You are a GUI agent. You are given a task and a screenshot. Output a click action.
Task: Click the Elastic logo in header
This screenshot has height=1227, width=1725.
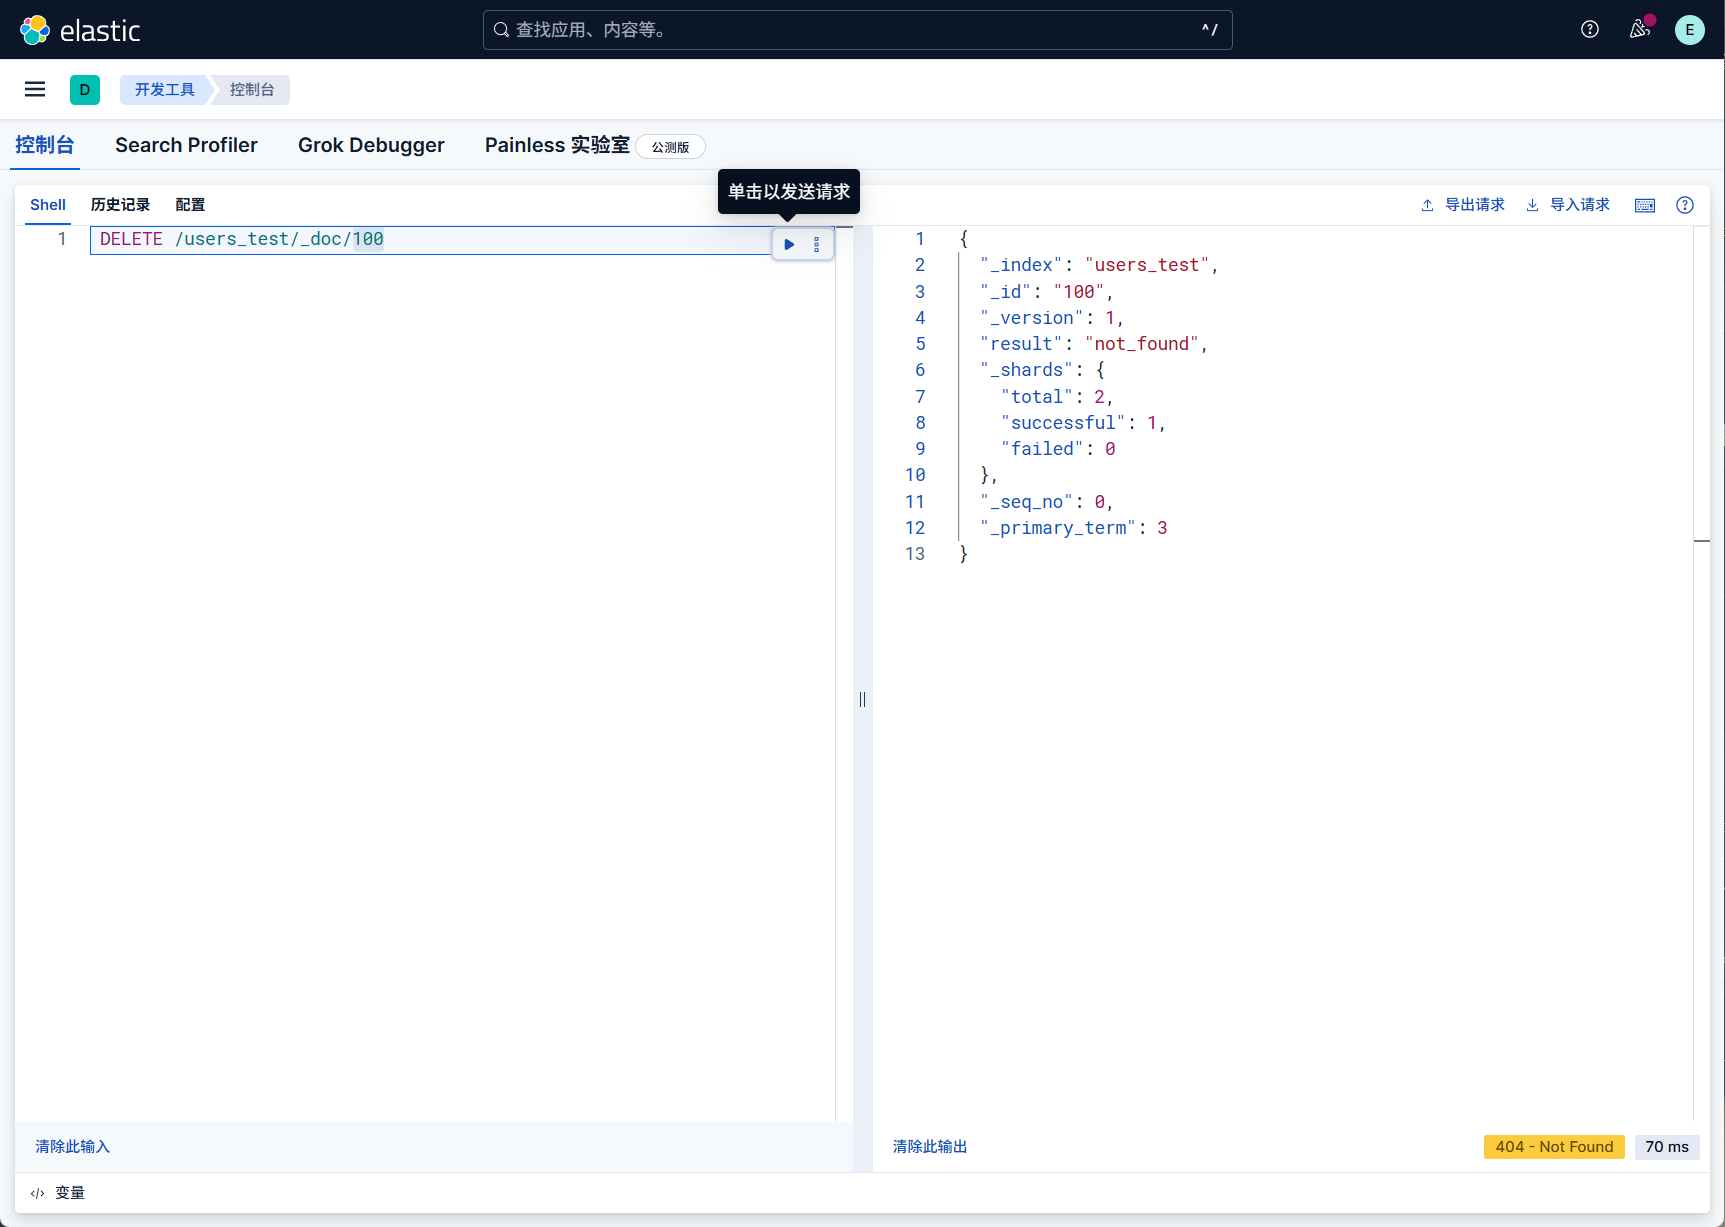point(80,30)
